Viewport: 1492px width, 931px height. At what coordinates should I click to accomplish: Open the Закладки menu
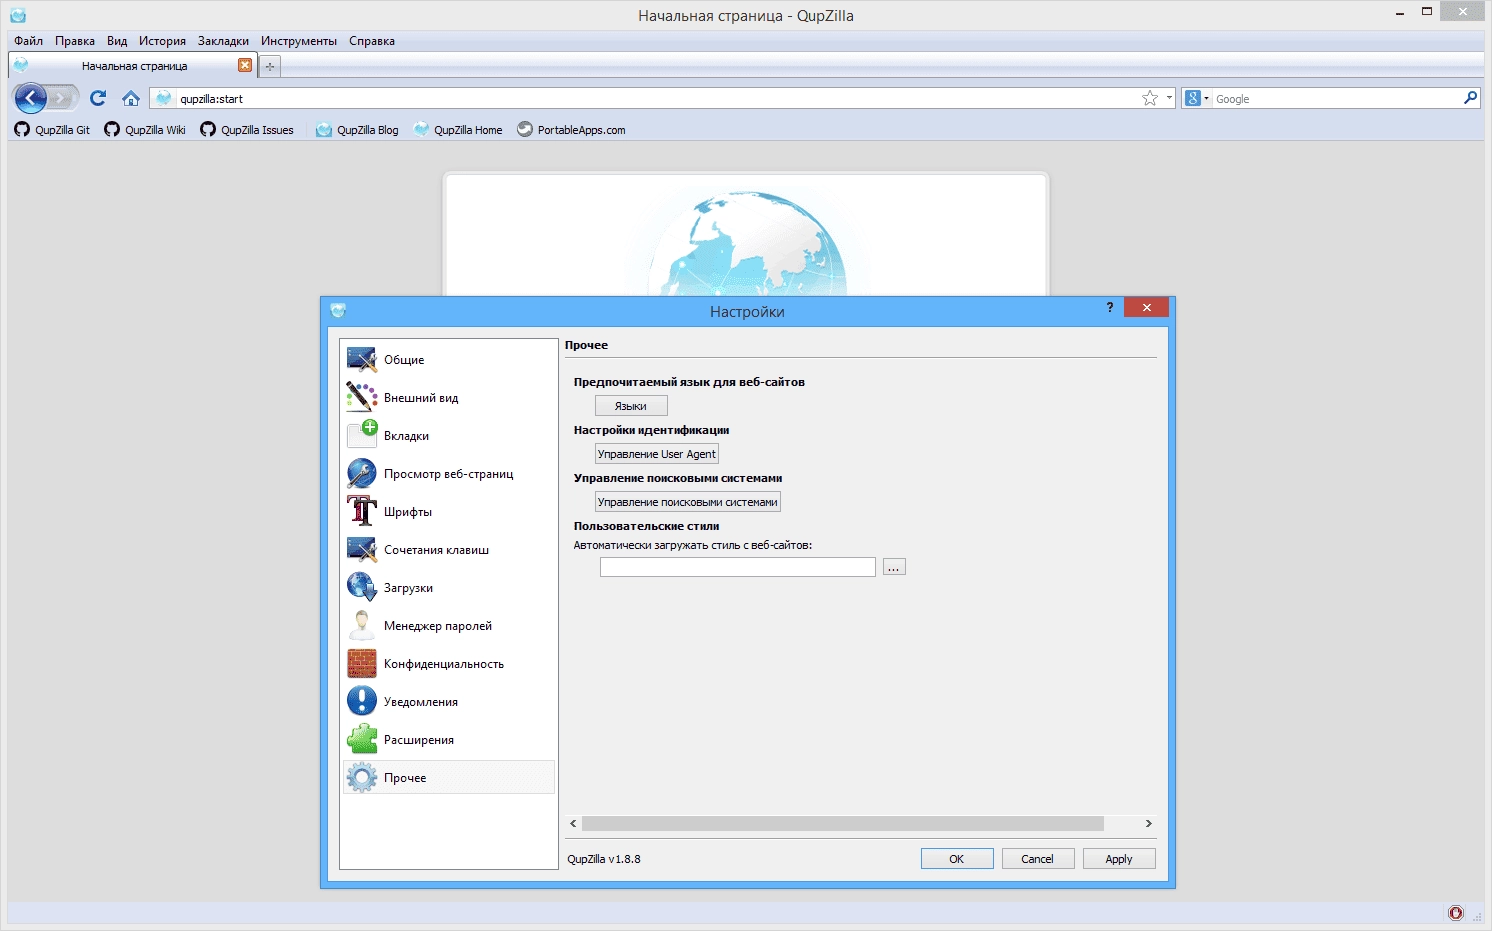tap(223, 41)
